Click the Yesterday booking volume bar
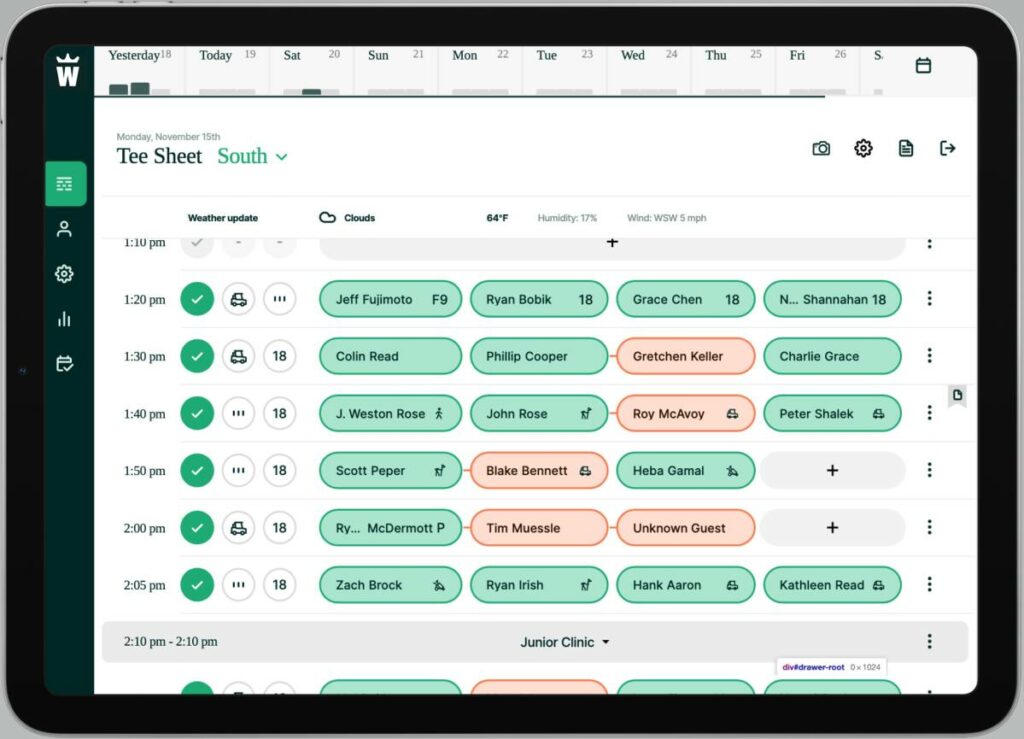 coord(130,88)
